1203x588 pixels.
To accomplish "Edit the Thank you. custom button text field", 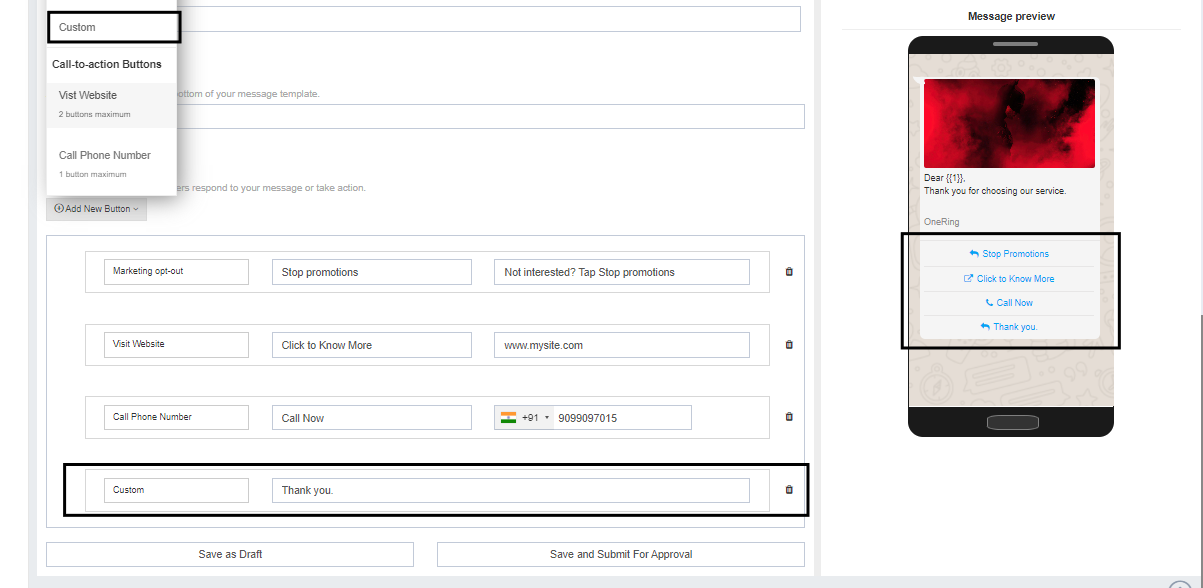I will [510, 490].
